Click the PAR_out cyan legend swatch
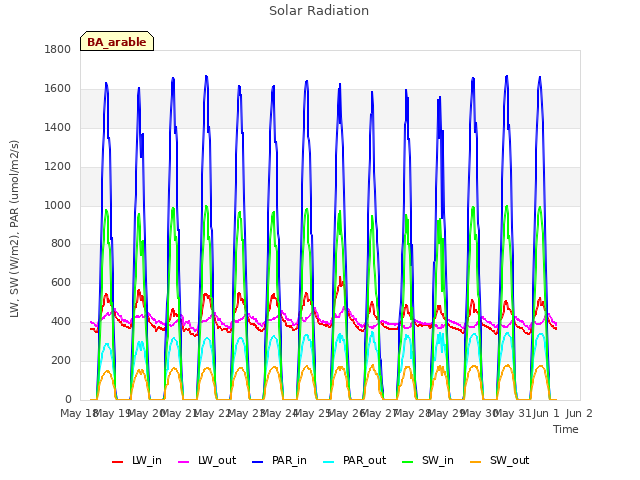640x480 pixels. [329, 462]
